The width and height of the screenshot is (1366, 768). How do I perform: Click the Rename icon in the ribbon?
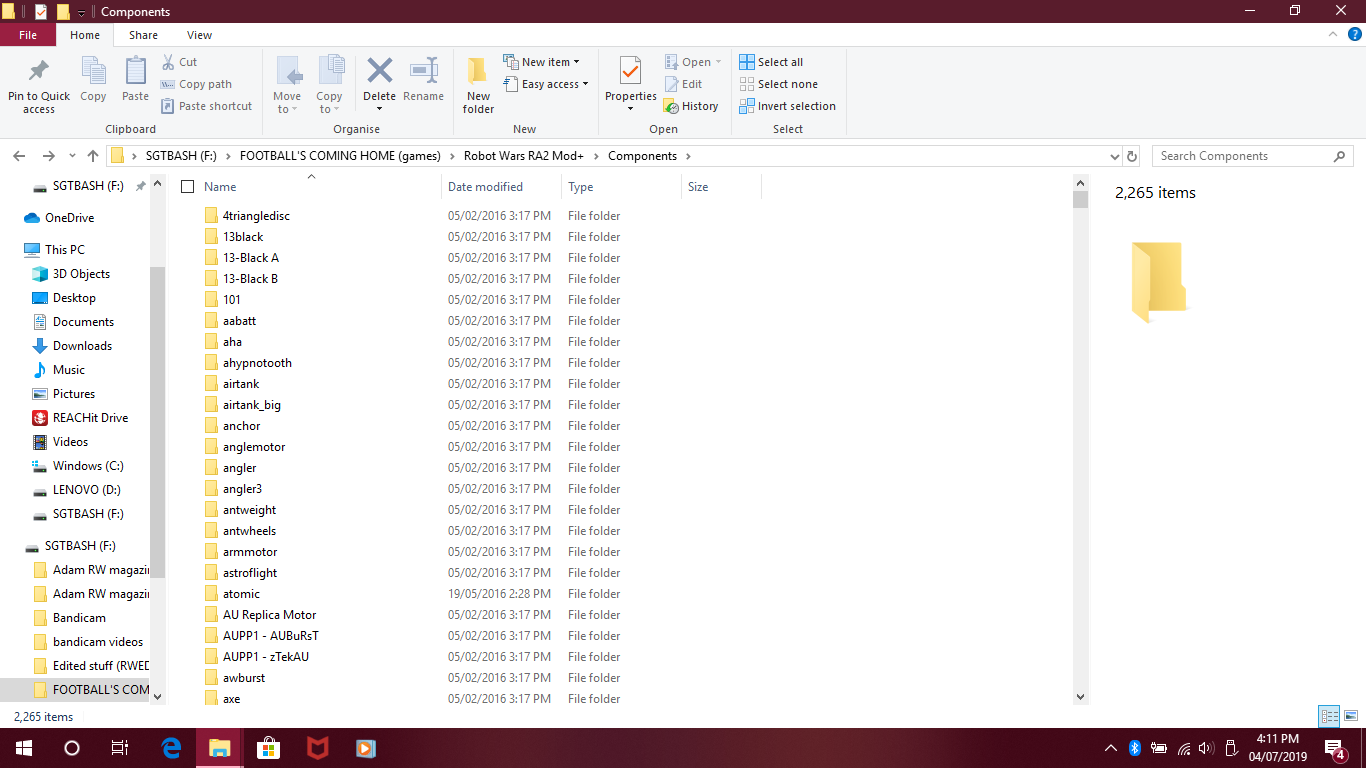coord(423,72)
